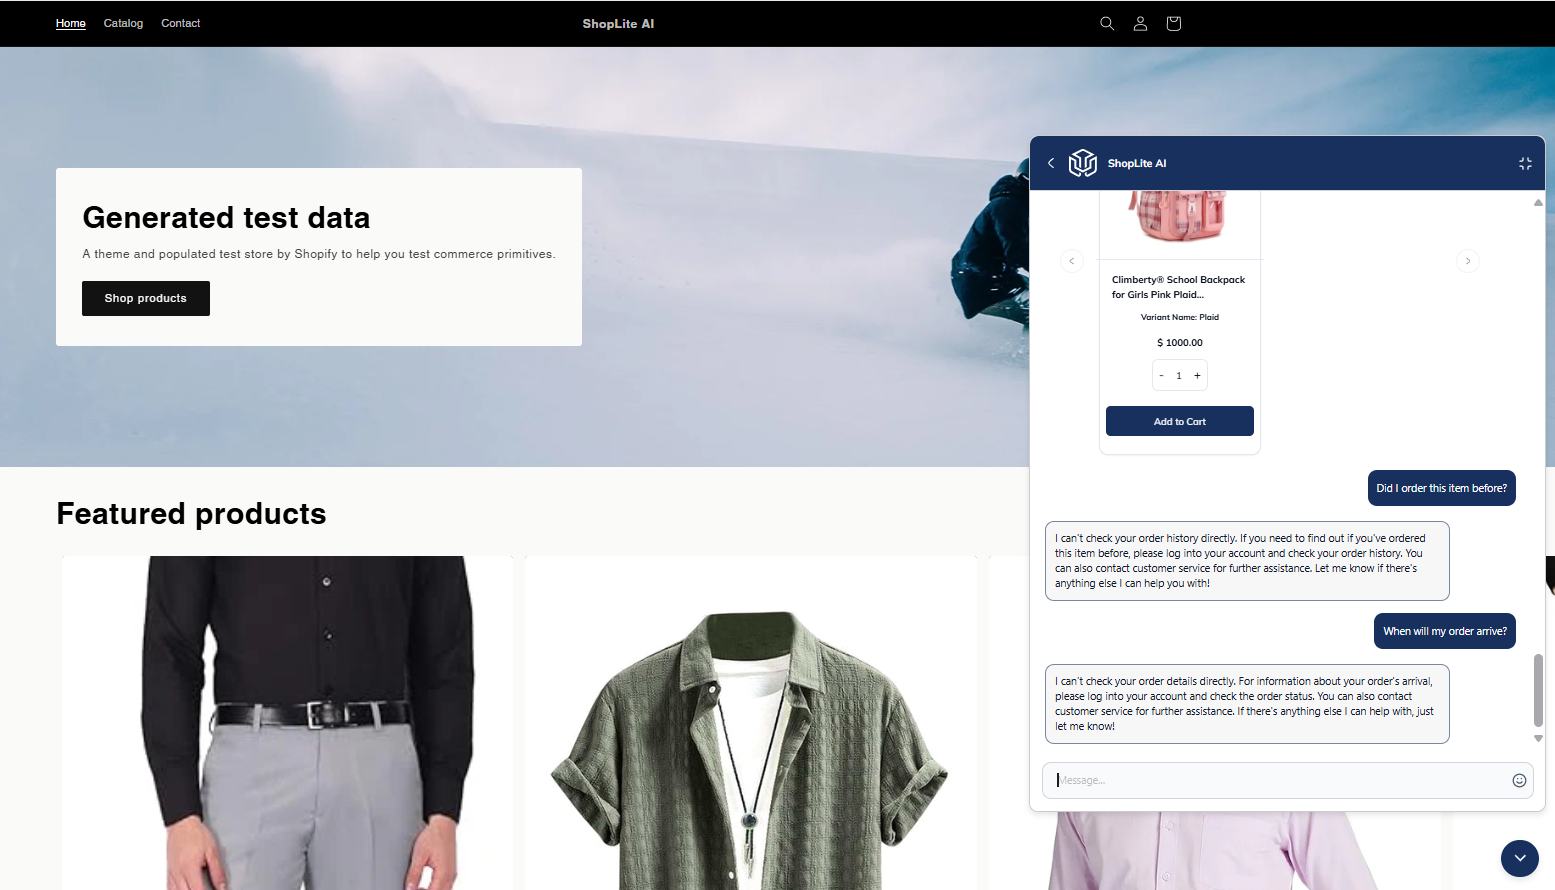Add the Climberty backpack to cart
Image resolution: width=1555 pixels, height=890 pixels.
pos(1180,421)
